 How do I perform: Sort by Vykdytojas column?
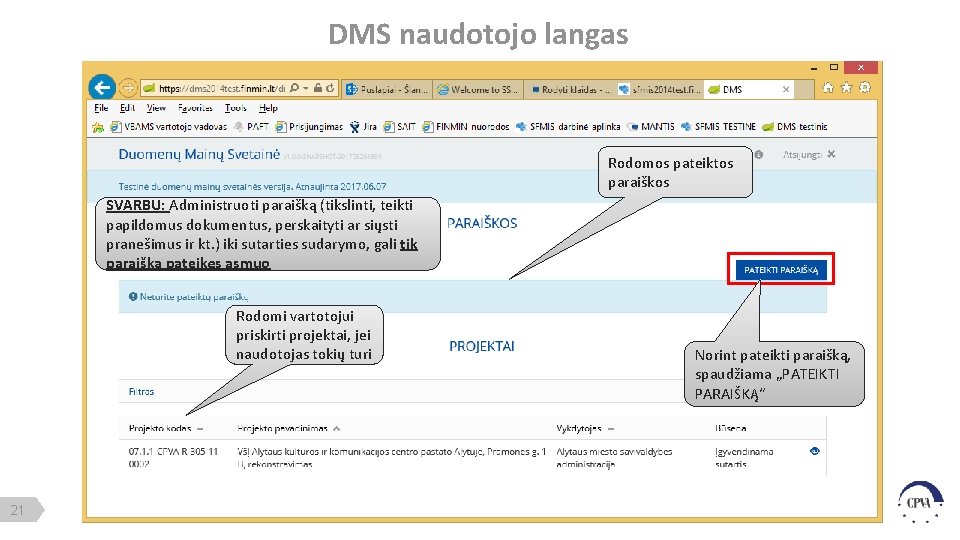(x=585, y=428)
